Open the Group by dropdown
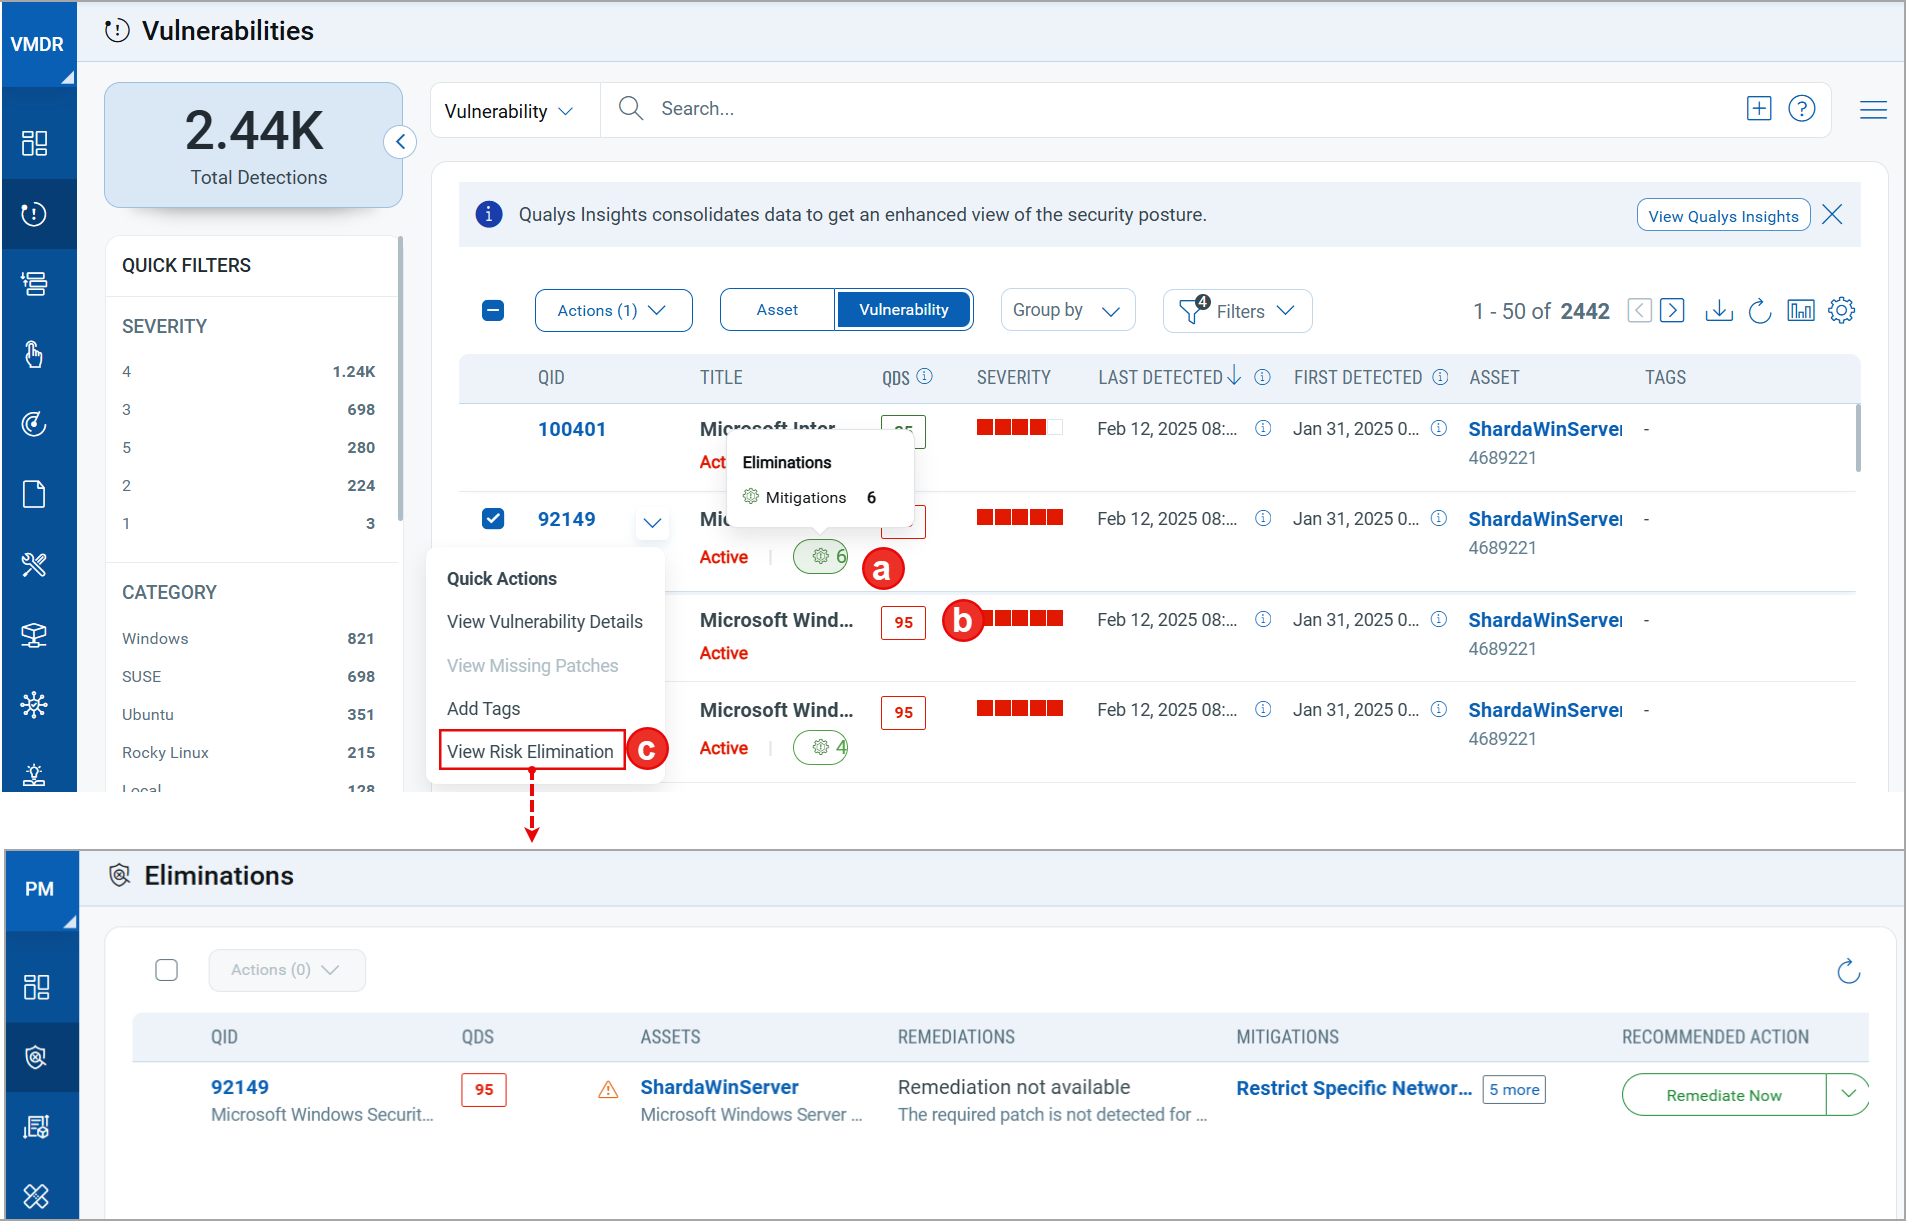The width and height of the screenshot is (1906, 1221). [x=1067, y=311]
